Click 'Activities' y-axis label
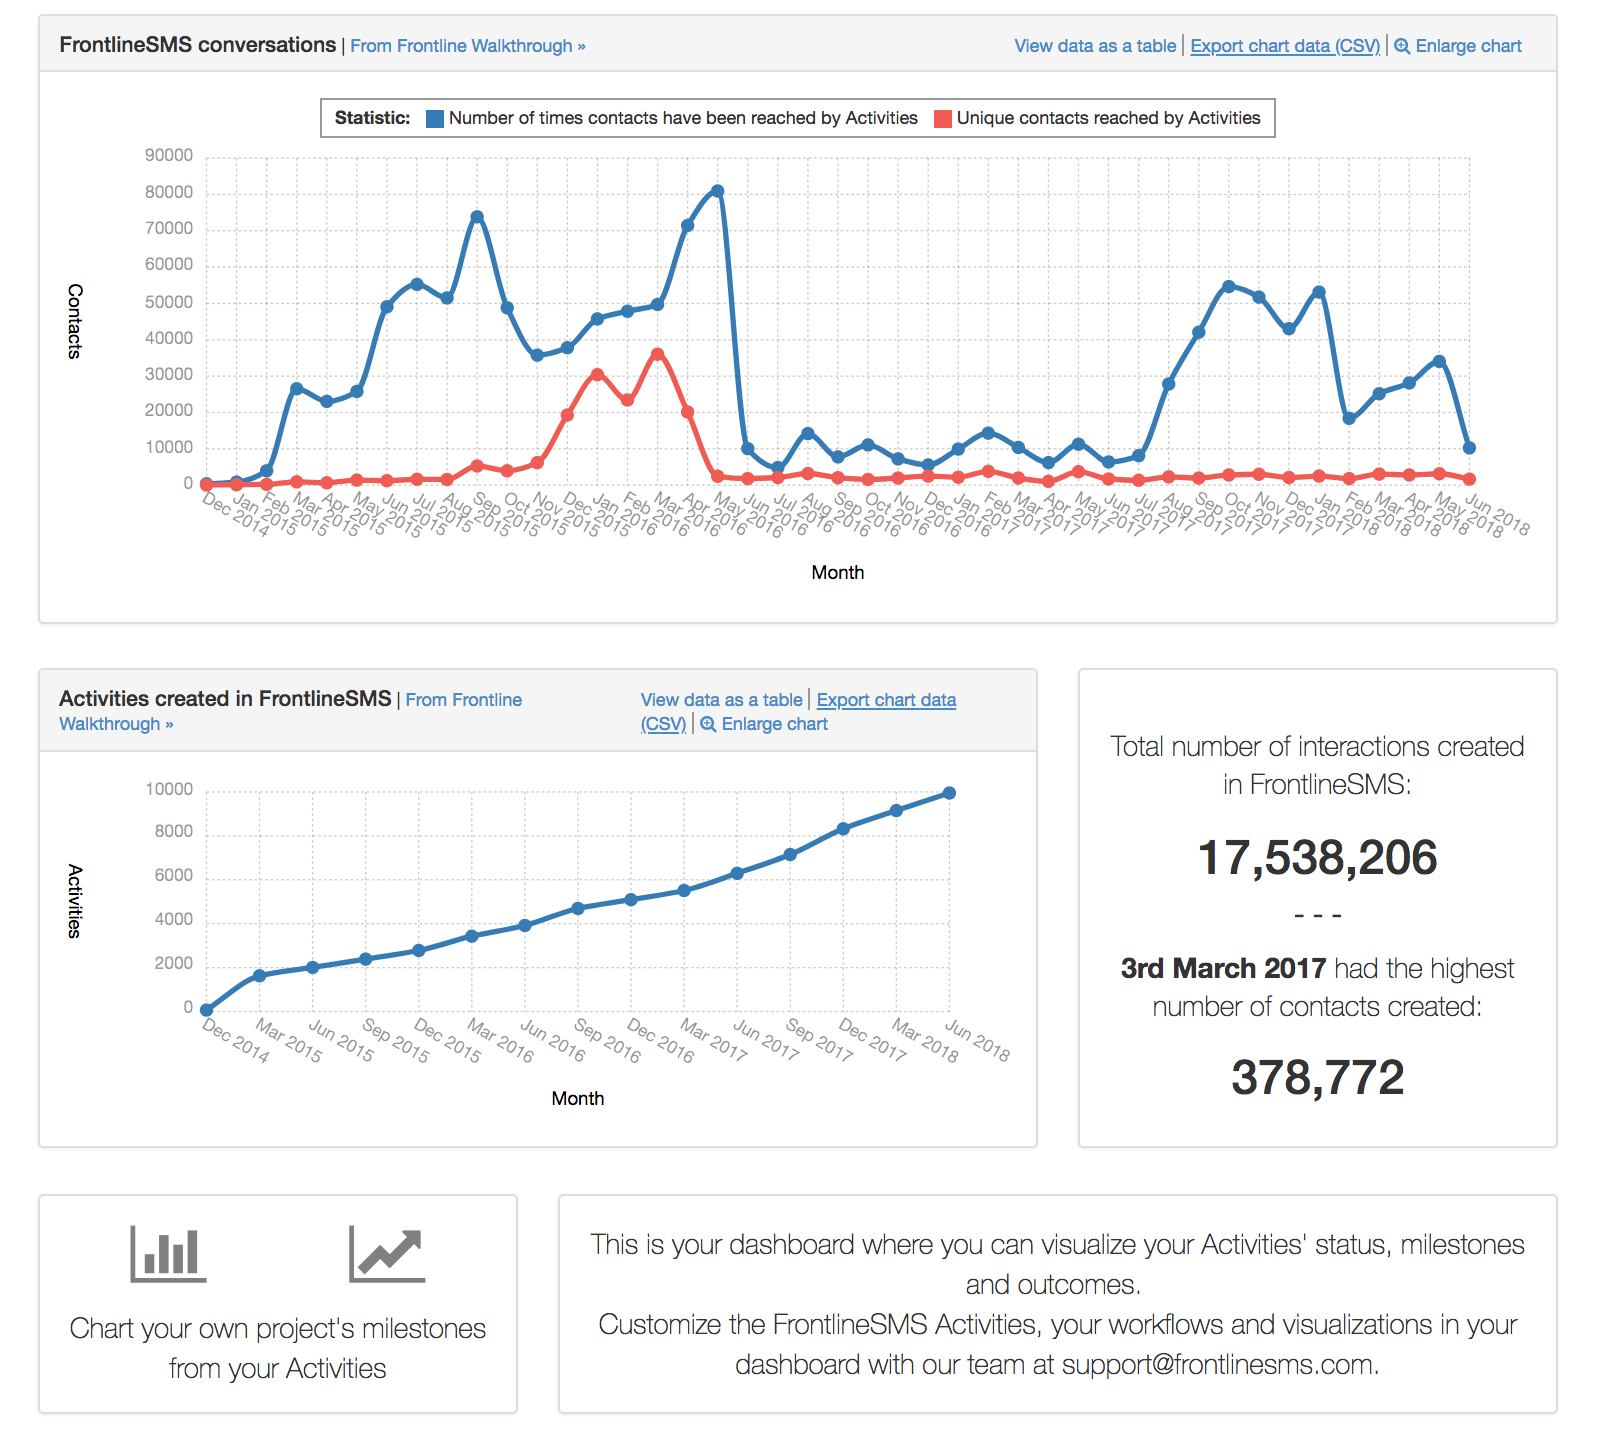This screenshot has height=1440, width=1606. 74,901
